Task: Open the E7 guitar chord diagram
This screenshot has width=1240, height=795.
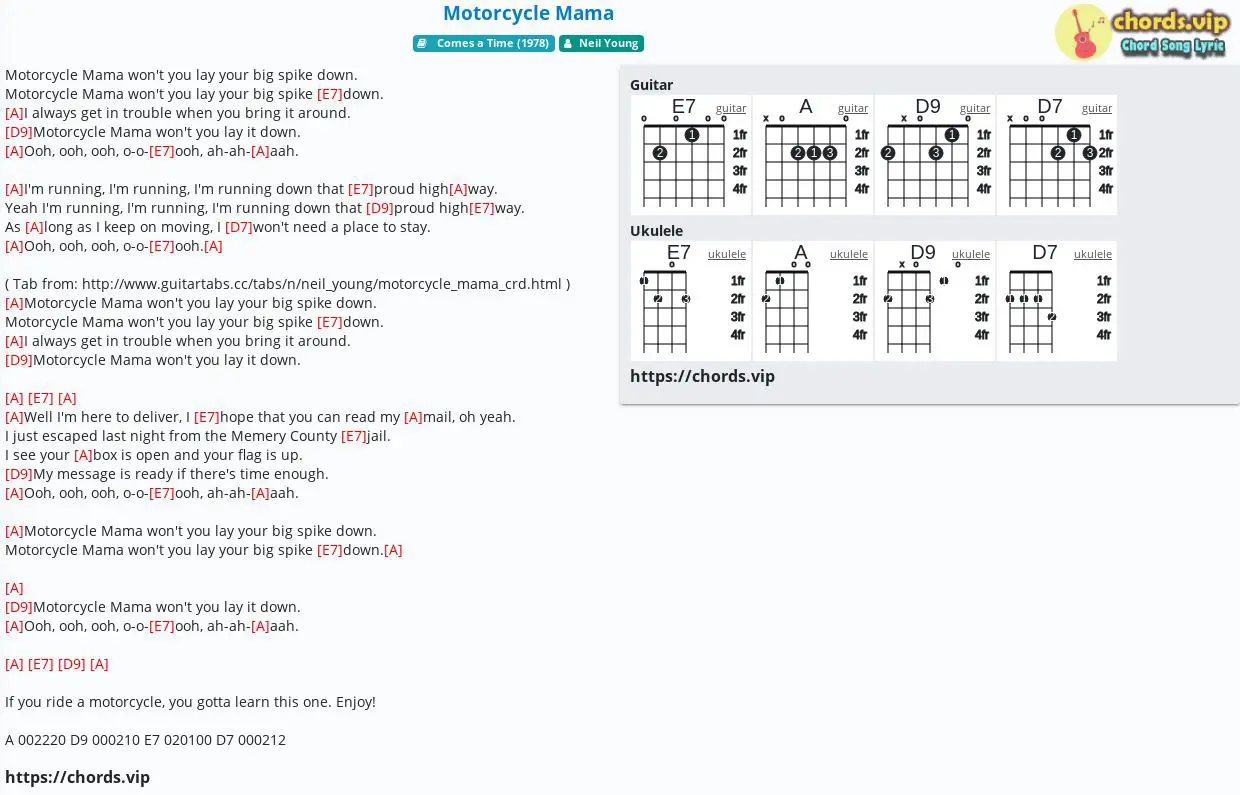Action: 691,155
